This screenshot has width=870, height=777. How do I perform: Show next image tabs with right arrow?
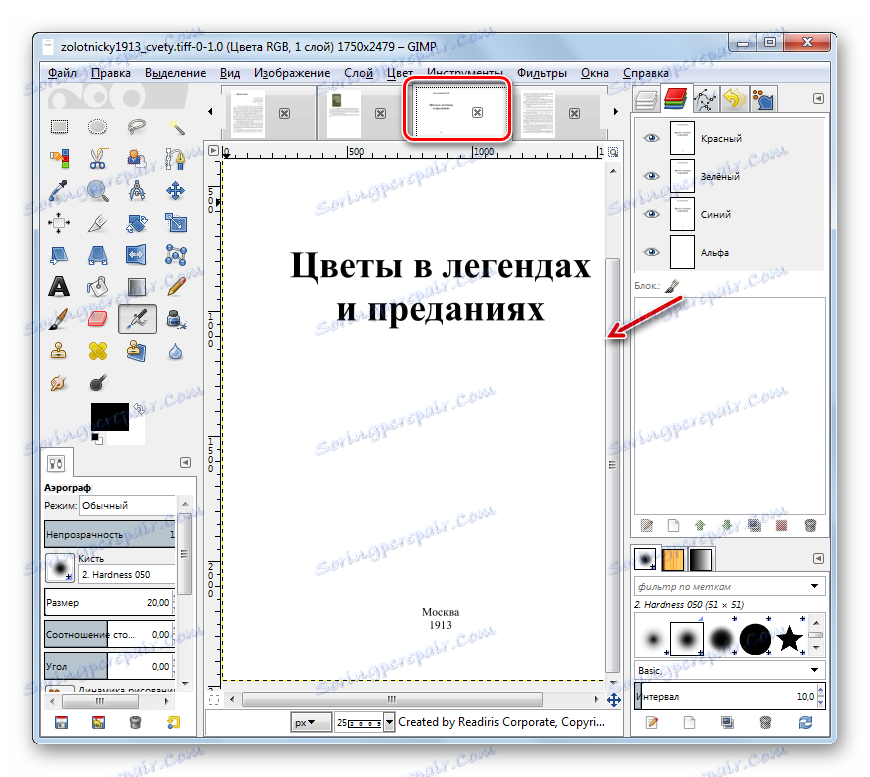pos(615,112)
